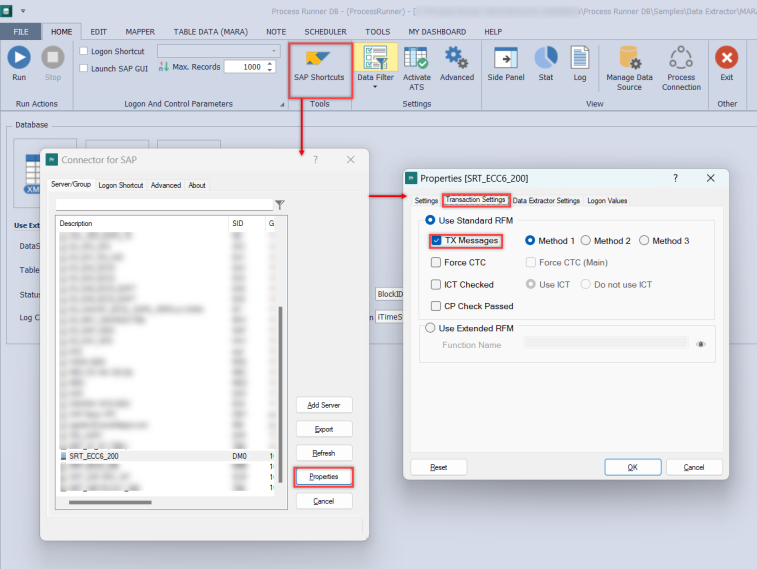Image resolution: width=757 pixels, height=569 pixels.
Task: Tick the Launch SAP GUI checkbox
Action: click(x=83, y=67)
